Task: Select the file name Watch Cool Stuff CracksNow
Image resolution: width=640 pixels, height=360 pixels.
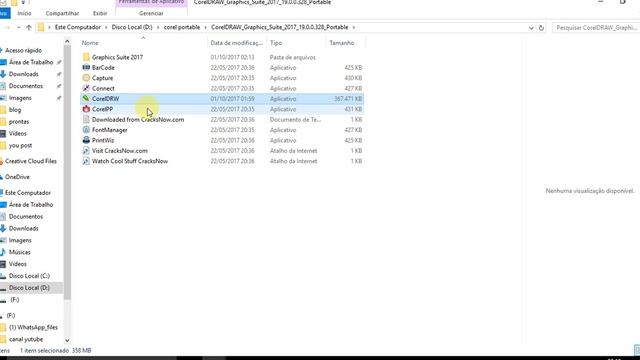Action: (130, 161)
